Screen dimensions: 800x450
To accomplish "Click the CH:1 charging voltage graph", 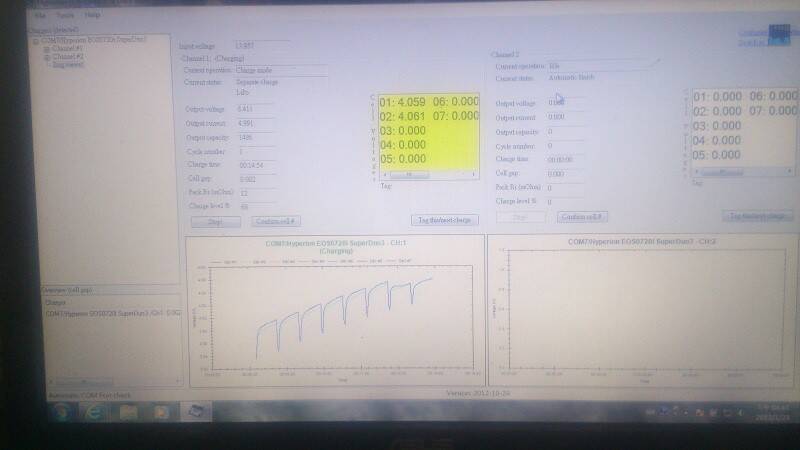I will coord(341,317).
